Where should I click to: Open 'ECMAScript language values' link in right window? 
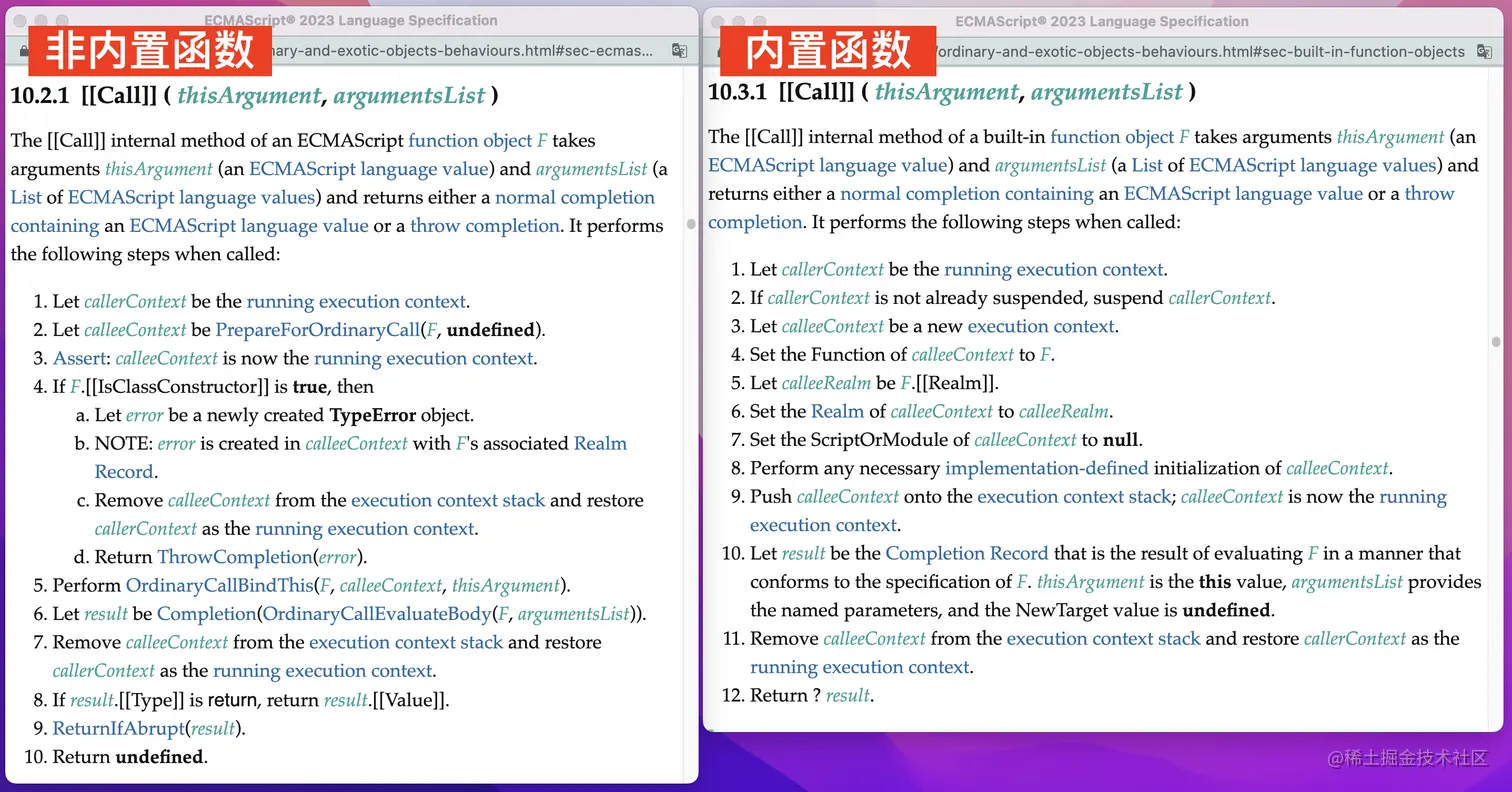(1312, 165)
